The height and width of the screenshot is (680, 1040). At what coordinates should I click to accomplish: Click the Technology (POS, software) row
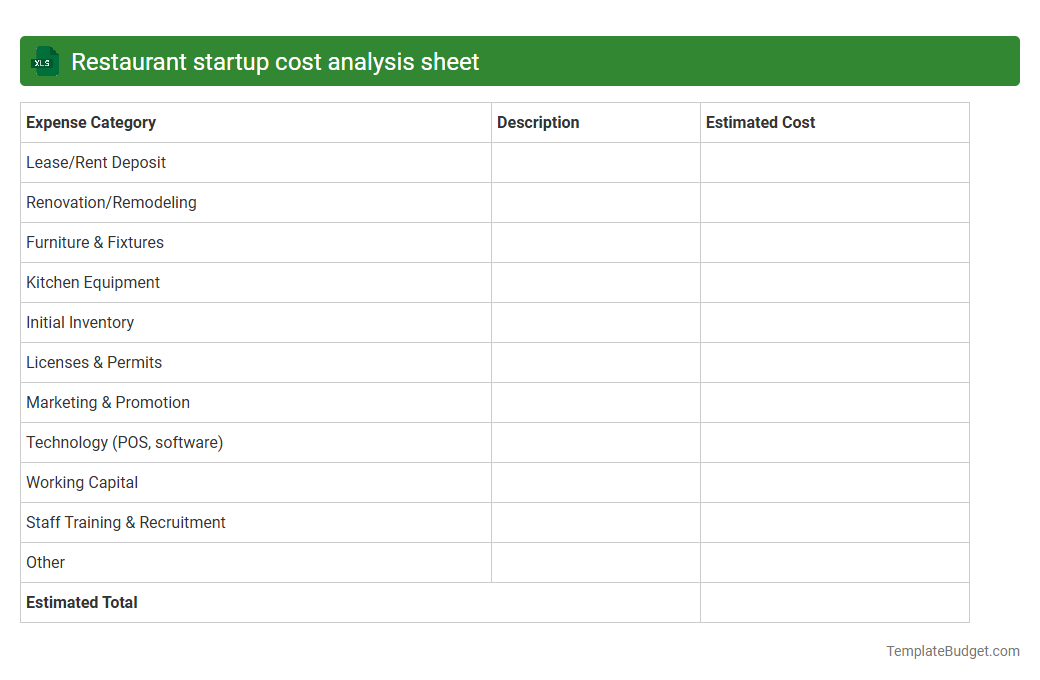point(124,442)
